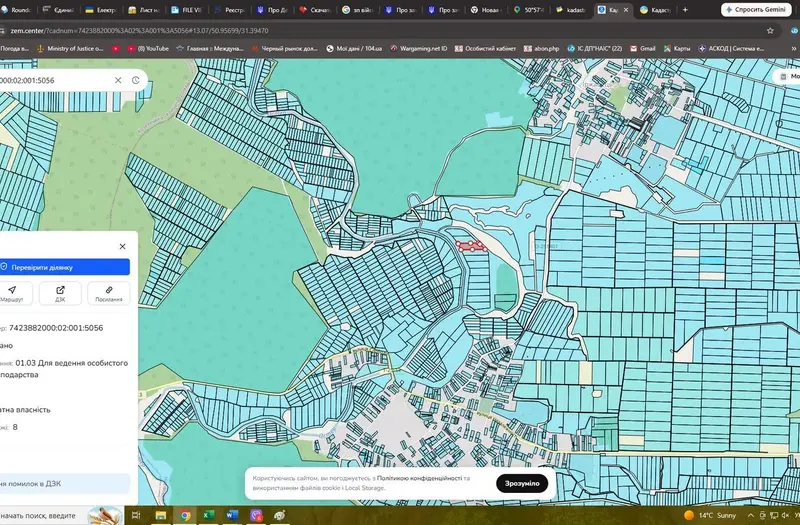The image size is (800, 525).
Task: Open a new browser tab
Action: [685, 10]
